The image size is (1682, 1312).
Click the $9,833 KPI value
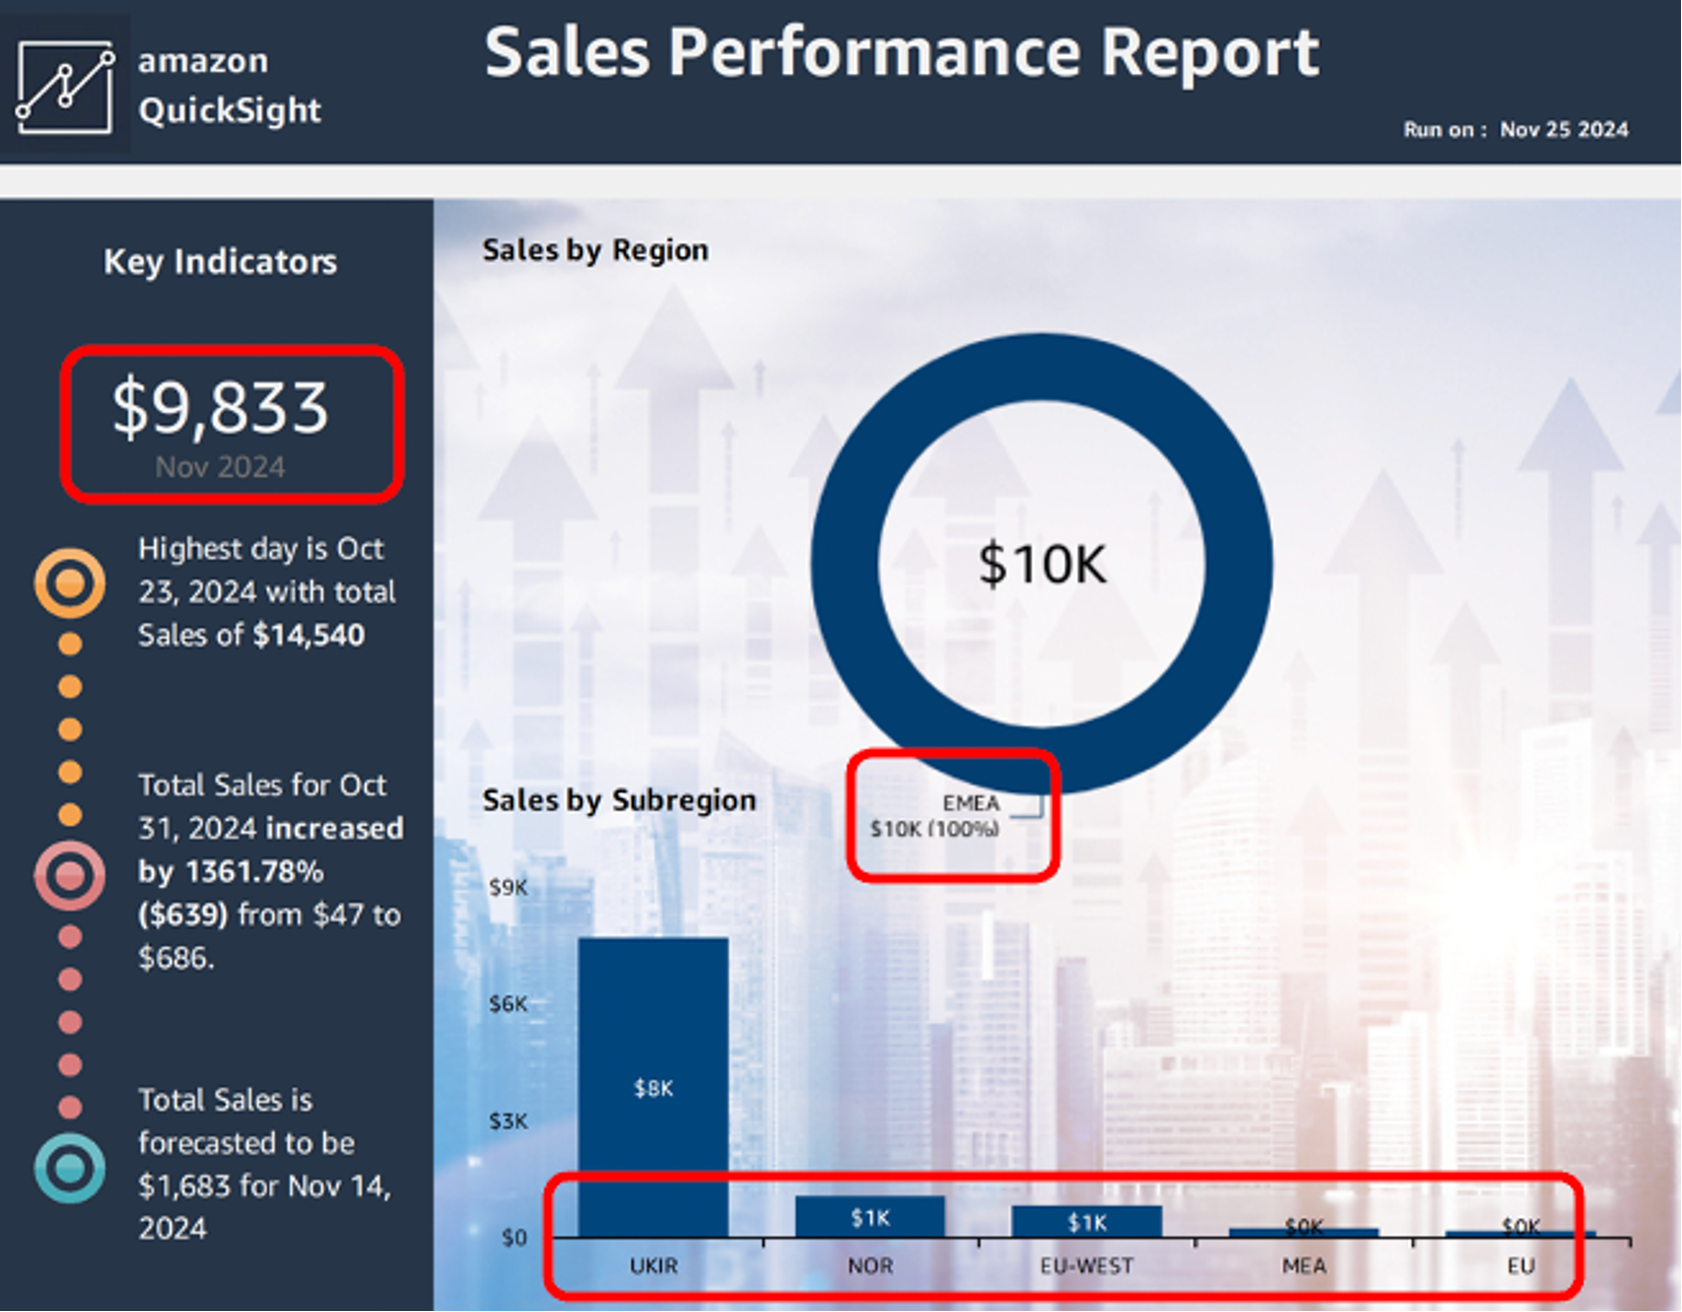220,407
